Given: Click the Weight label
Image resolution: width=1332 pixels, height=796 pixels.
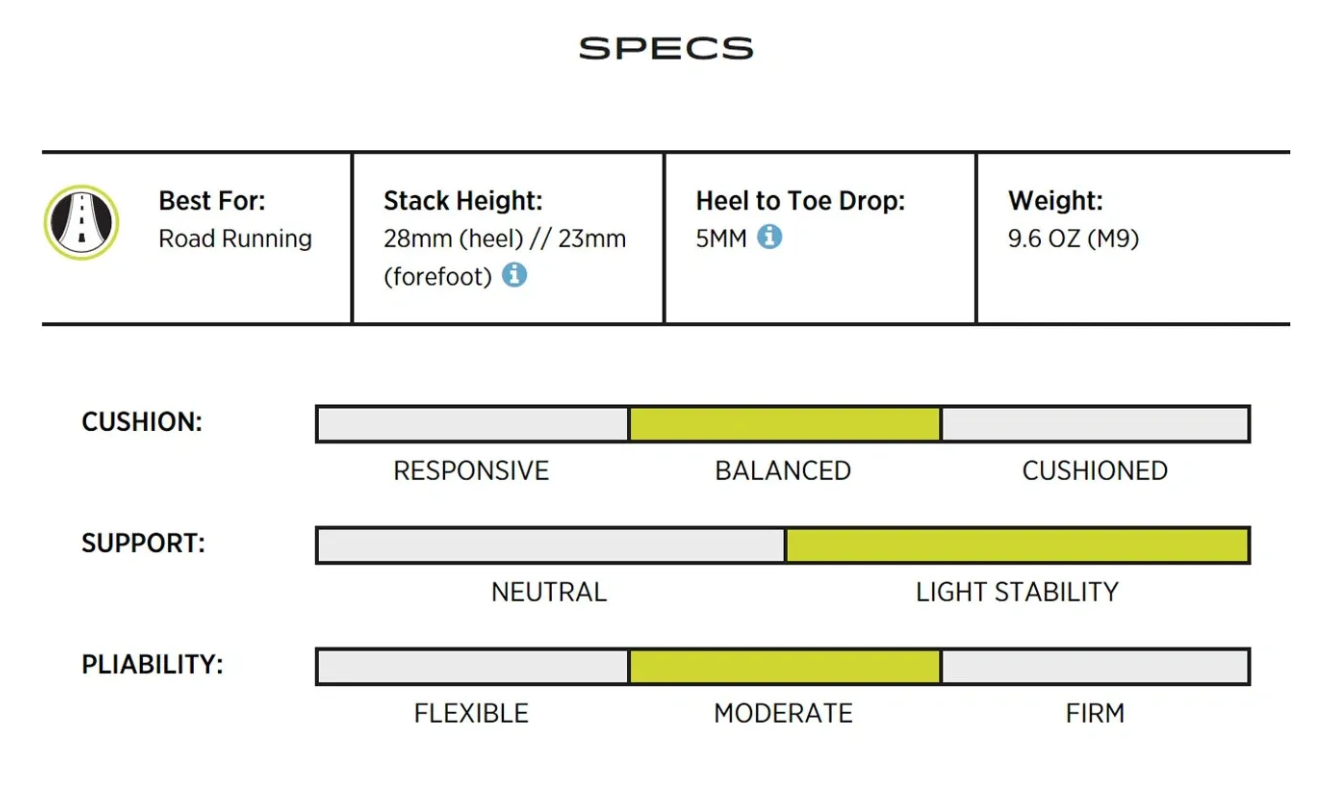Looking at the screenshot, I should tap(1055, 200).
